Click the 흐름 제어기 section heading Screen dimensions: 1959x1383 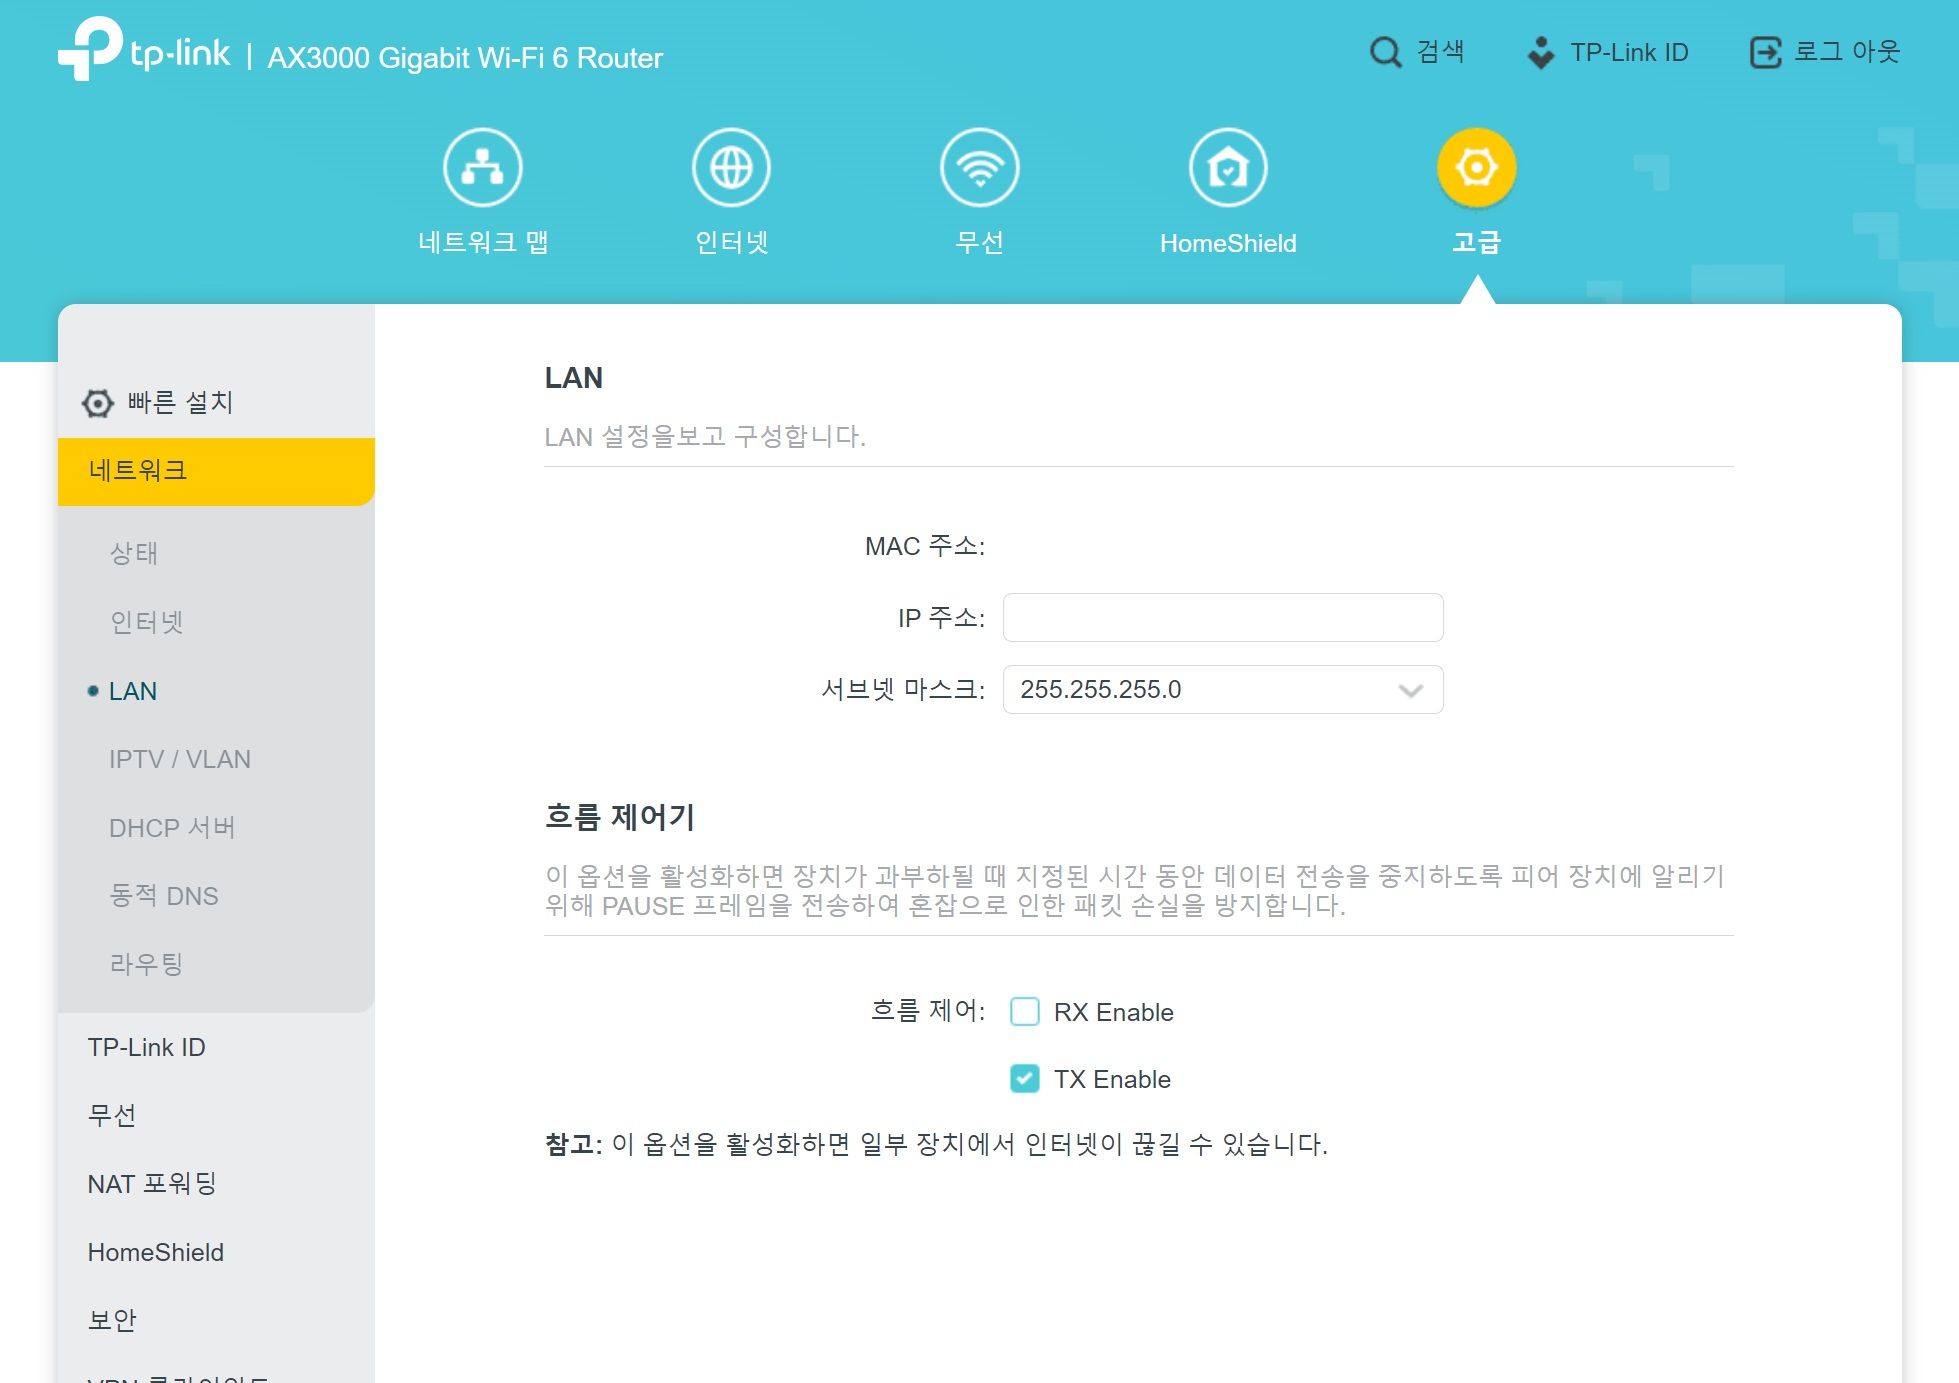620,817
